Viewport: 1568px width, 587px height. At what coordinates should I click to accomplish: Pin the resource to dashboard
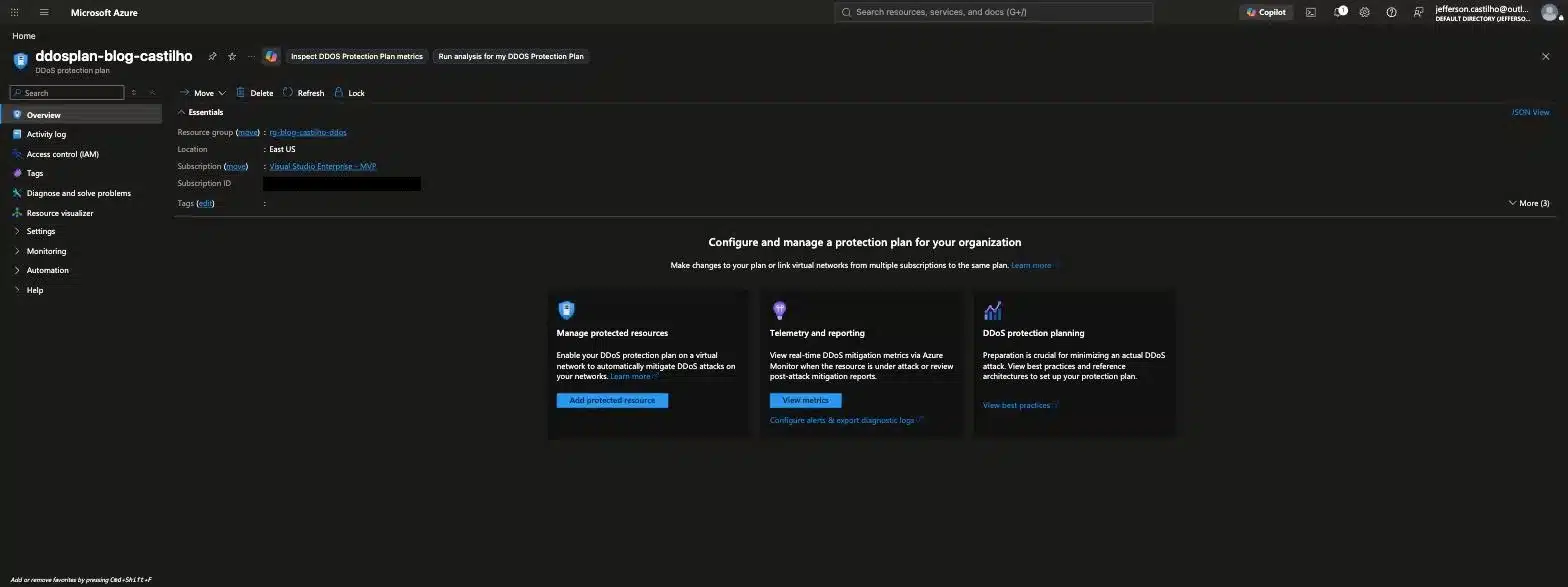[212, 56]
